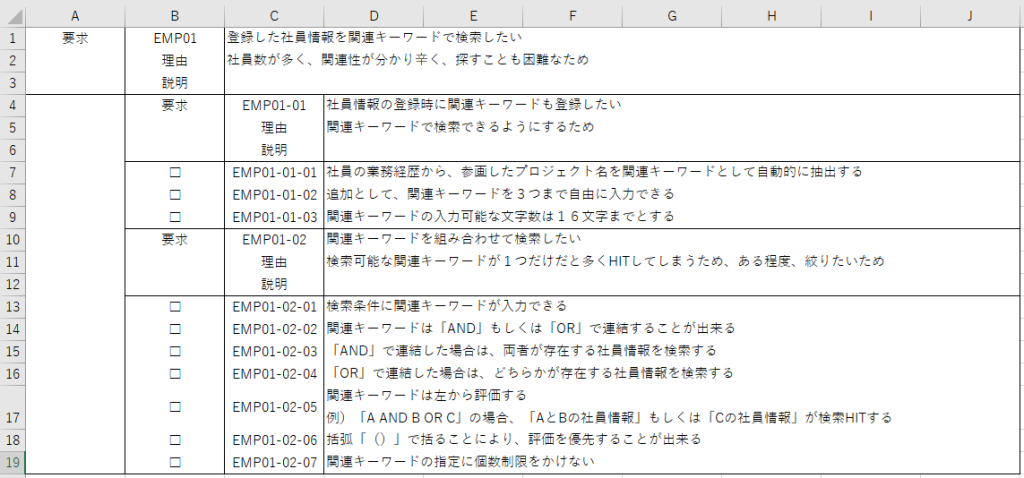Select column I header
Screen dimensions: 1024x478
(870, 15)
